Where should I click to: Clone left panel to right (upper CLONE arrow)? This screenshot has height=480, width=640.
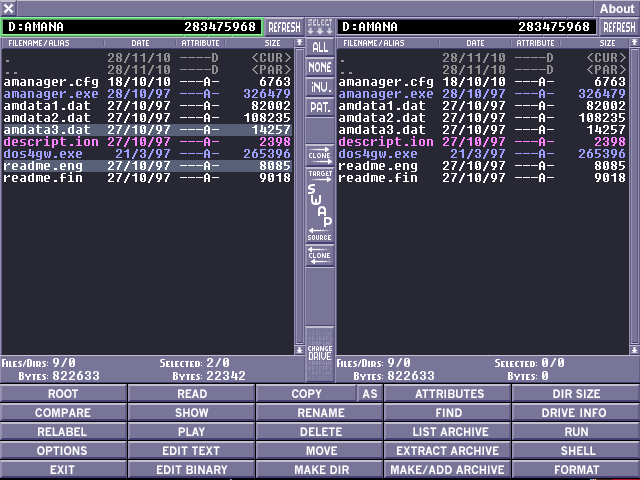[x=320, y=155]
